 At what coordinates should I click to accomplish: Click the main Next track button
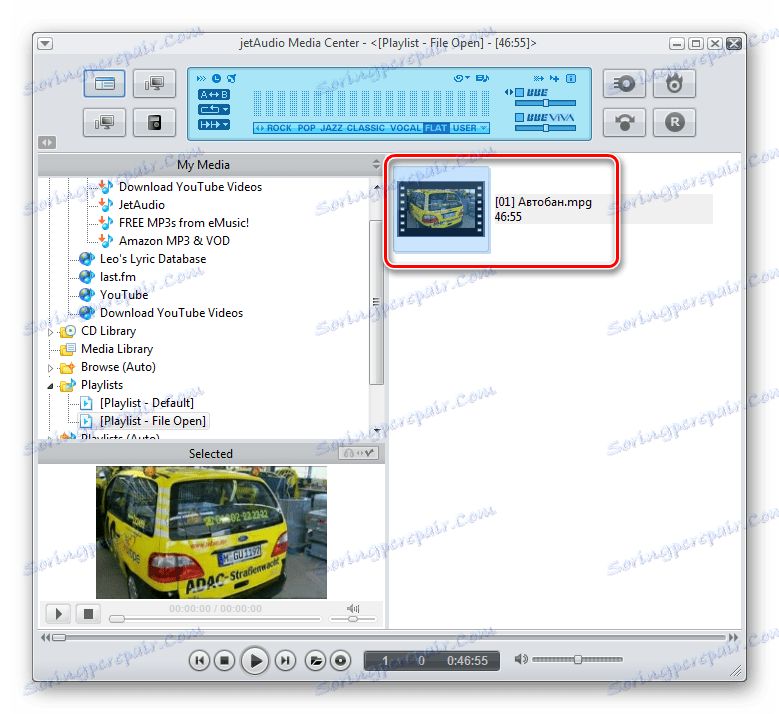(x=285, y=660)
